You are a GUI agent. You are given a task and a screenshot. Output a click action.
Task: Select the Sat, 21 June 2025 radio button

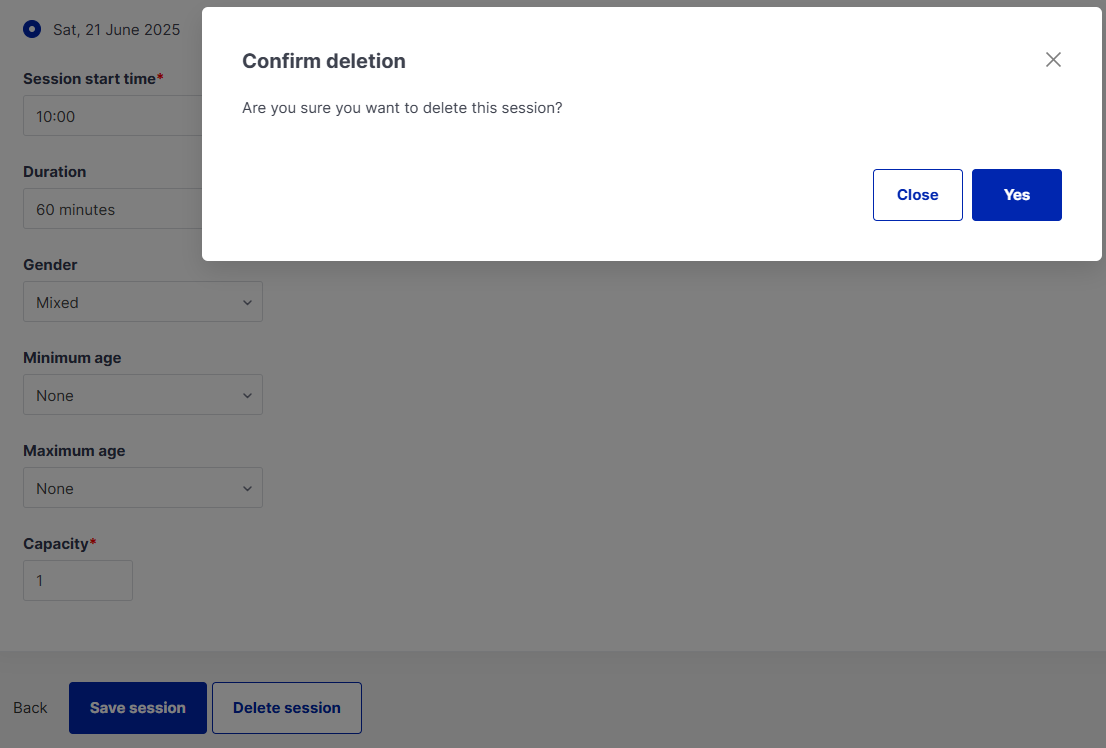pyautogui.click(x=32, y=29)
